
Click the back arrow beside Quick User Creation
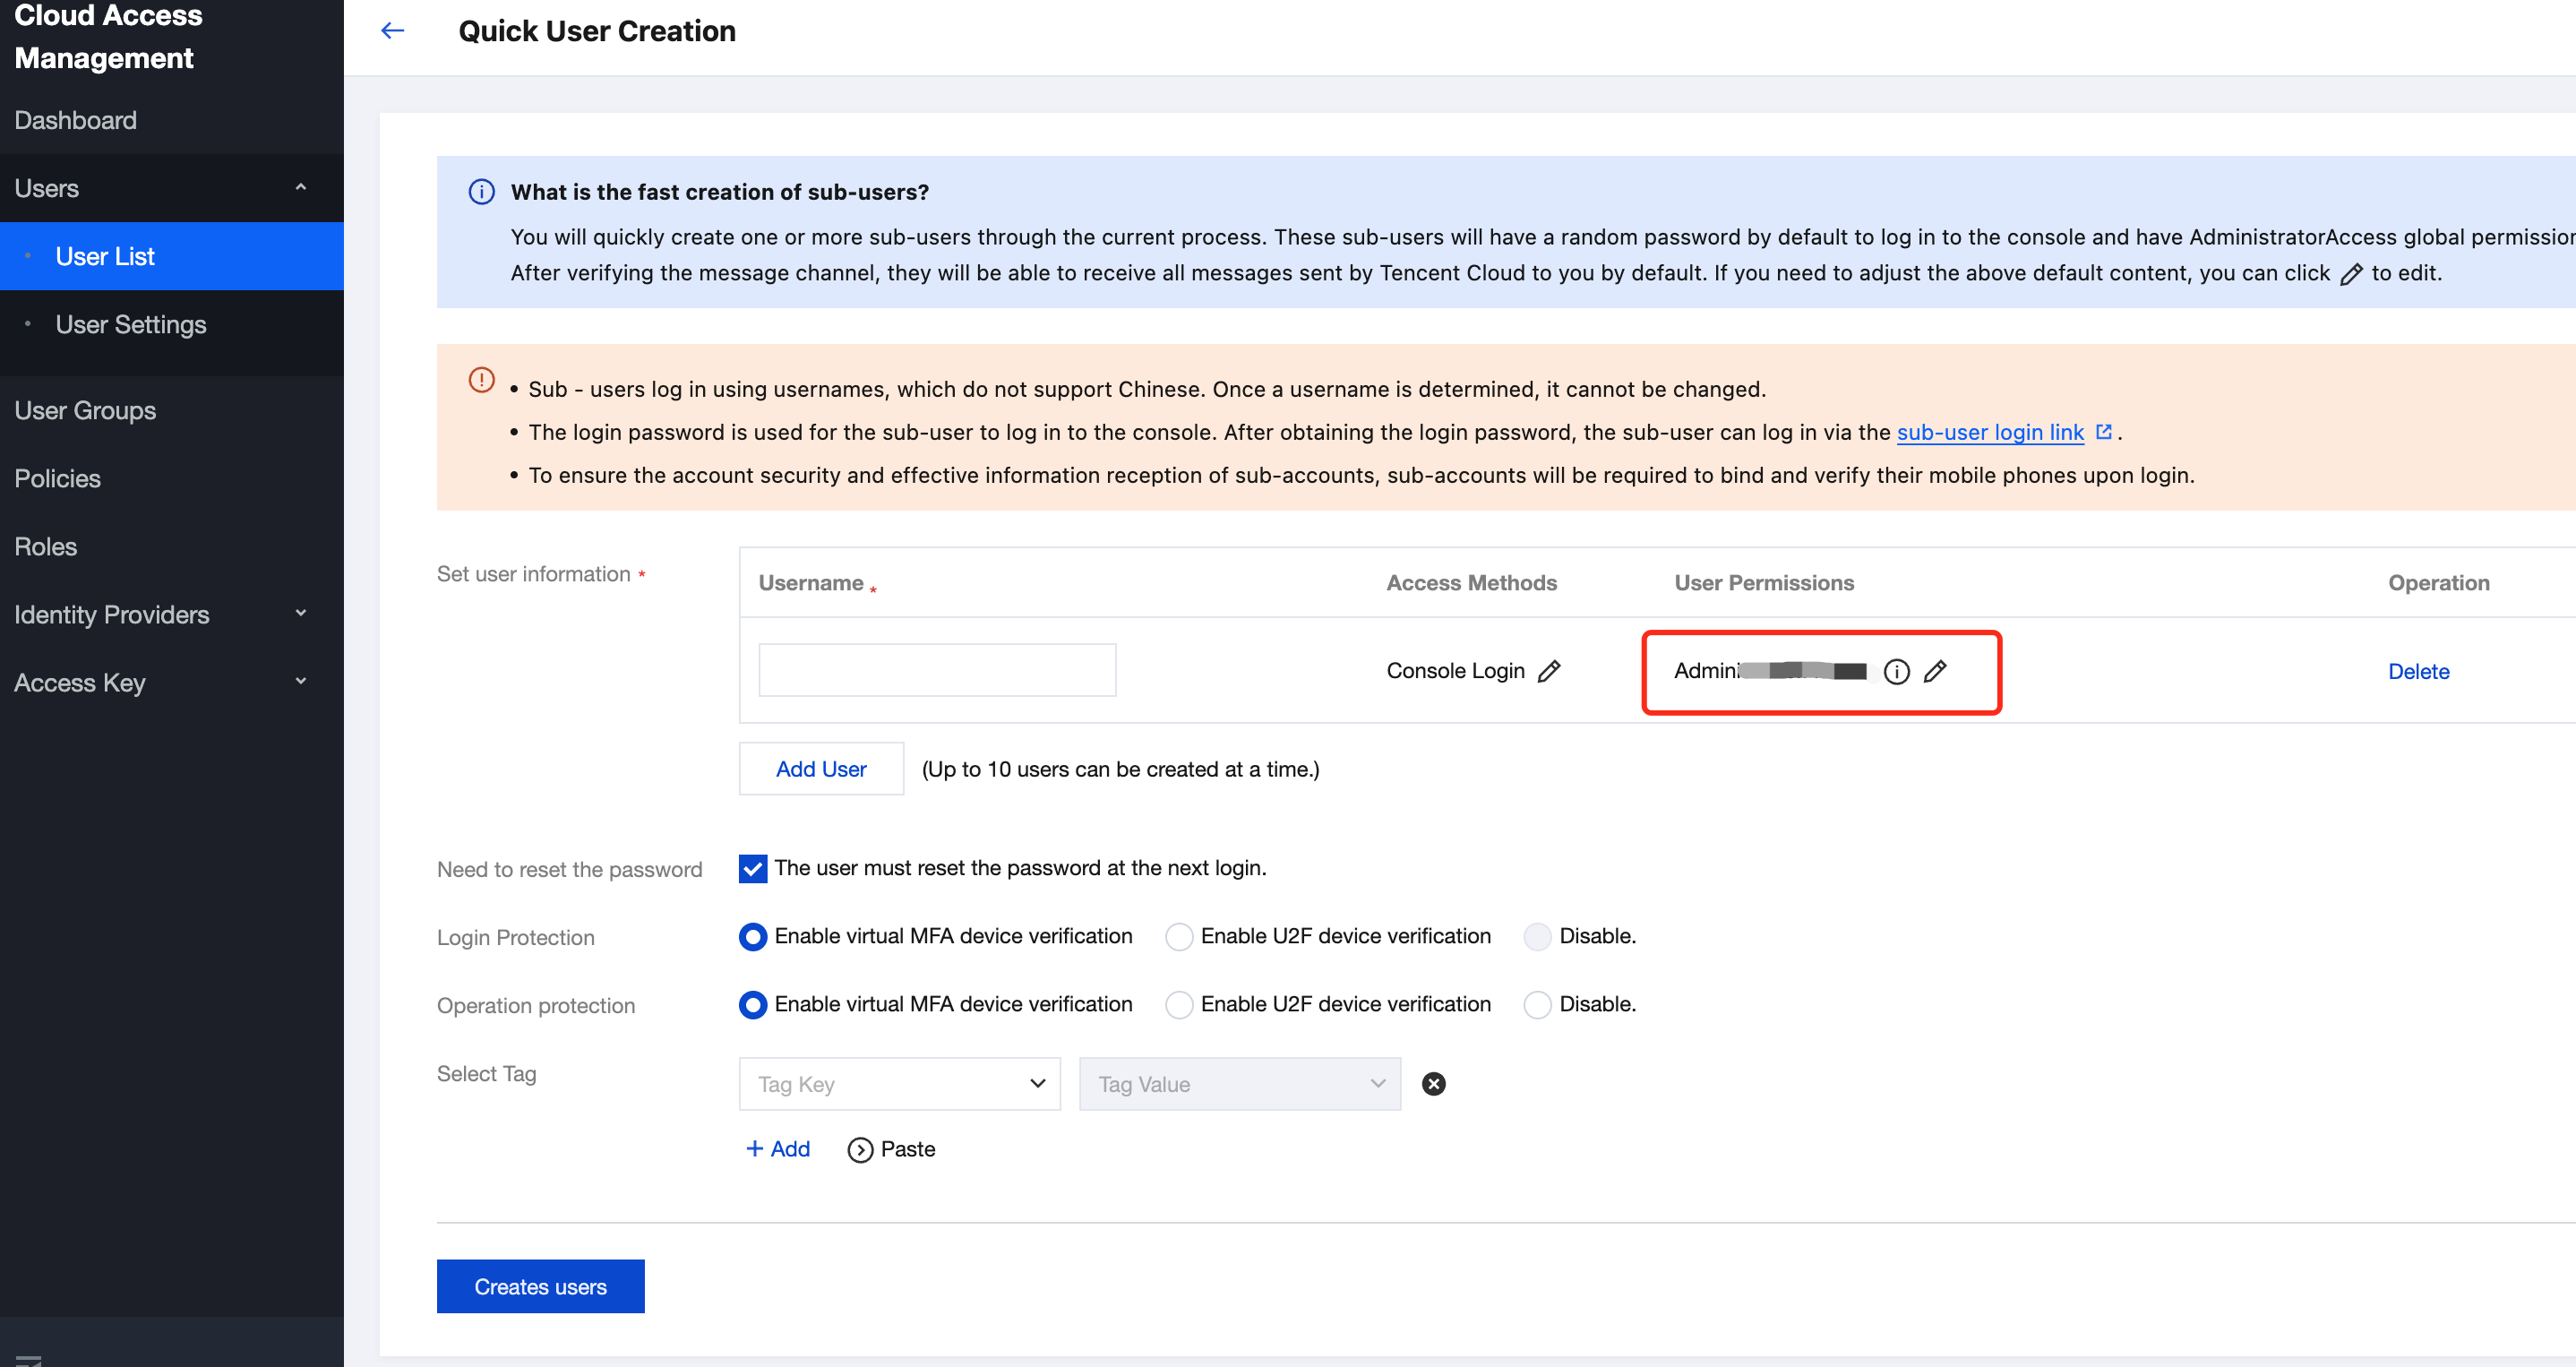coord(392,31)
